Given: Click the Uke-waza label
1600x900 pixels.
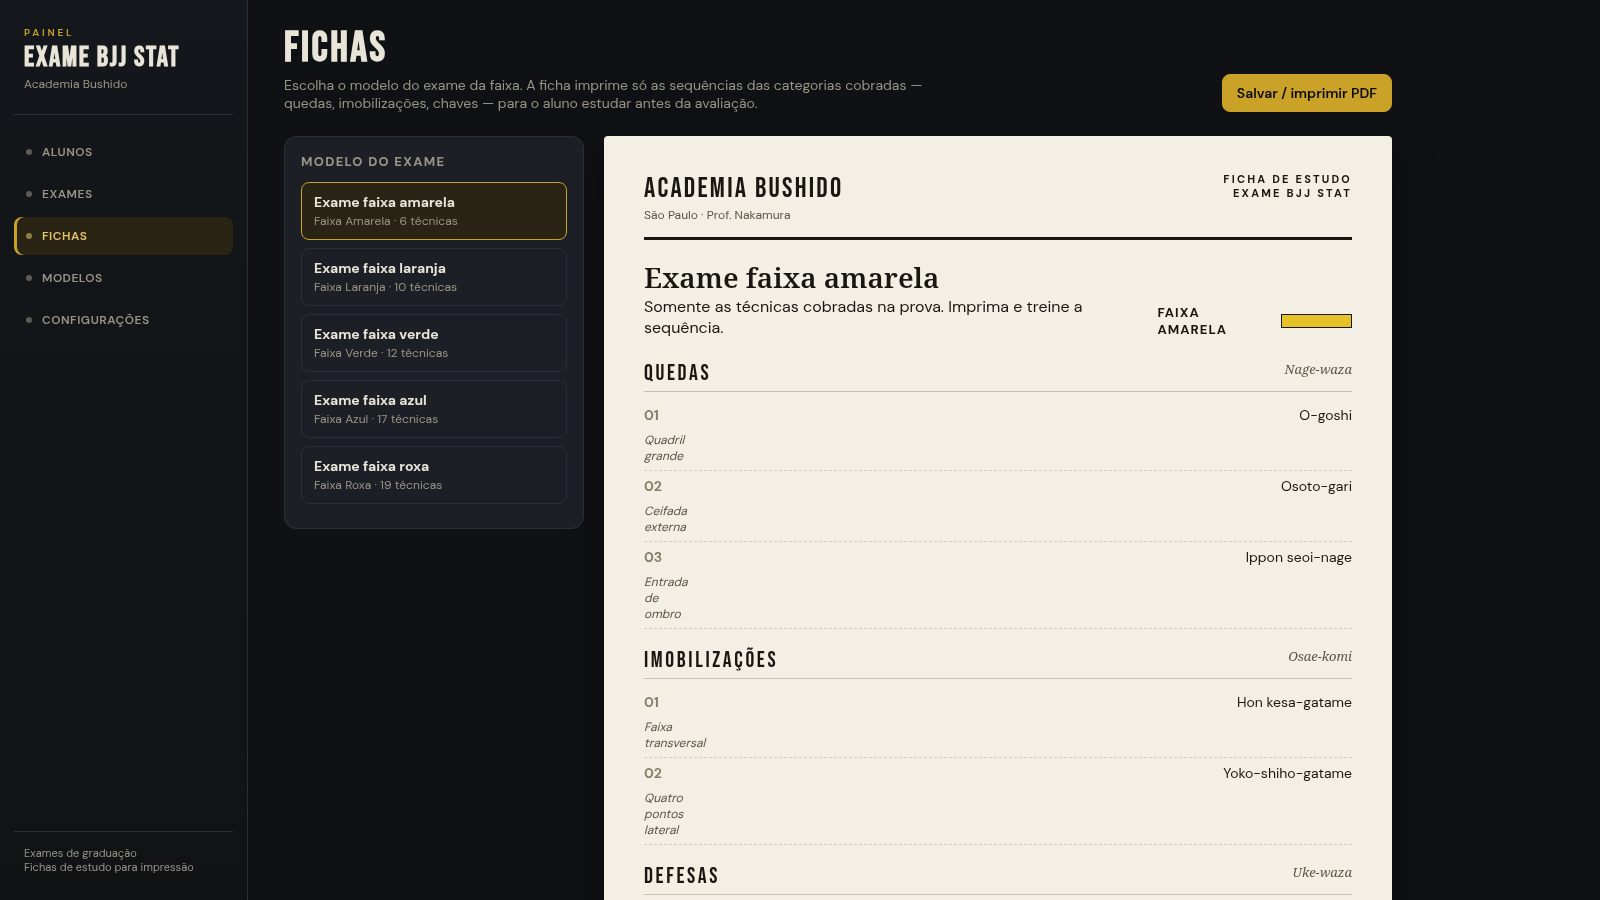Looking at the screenshot, I should pos(1322,873).
